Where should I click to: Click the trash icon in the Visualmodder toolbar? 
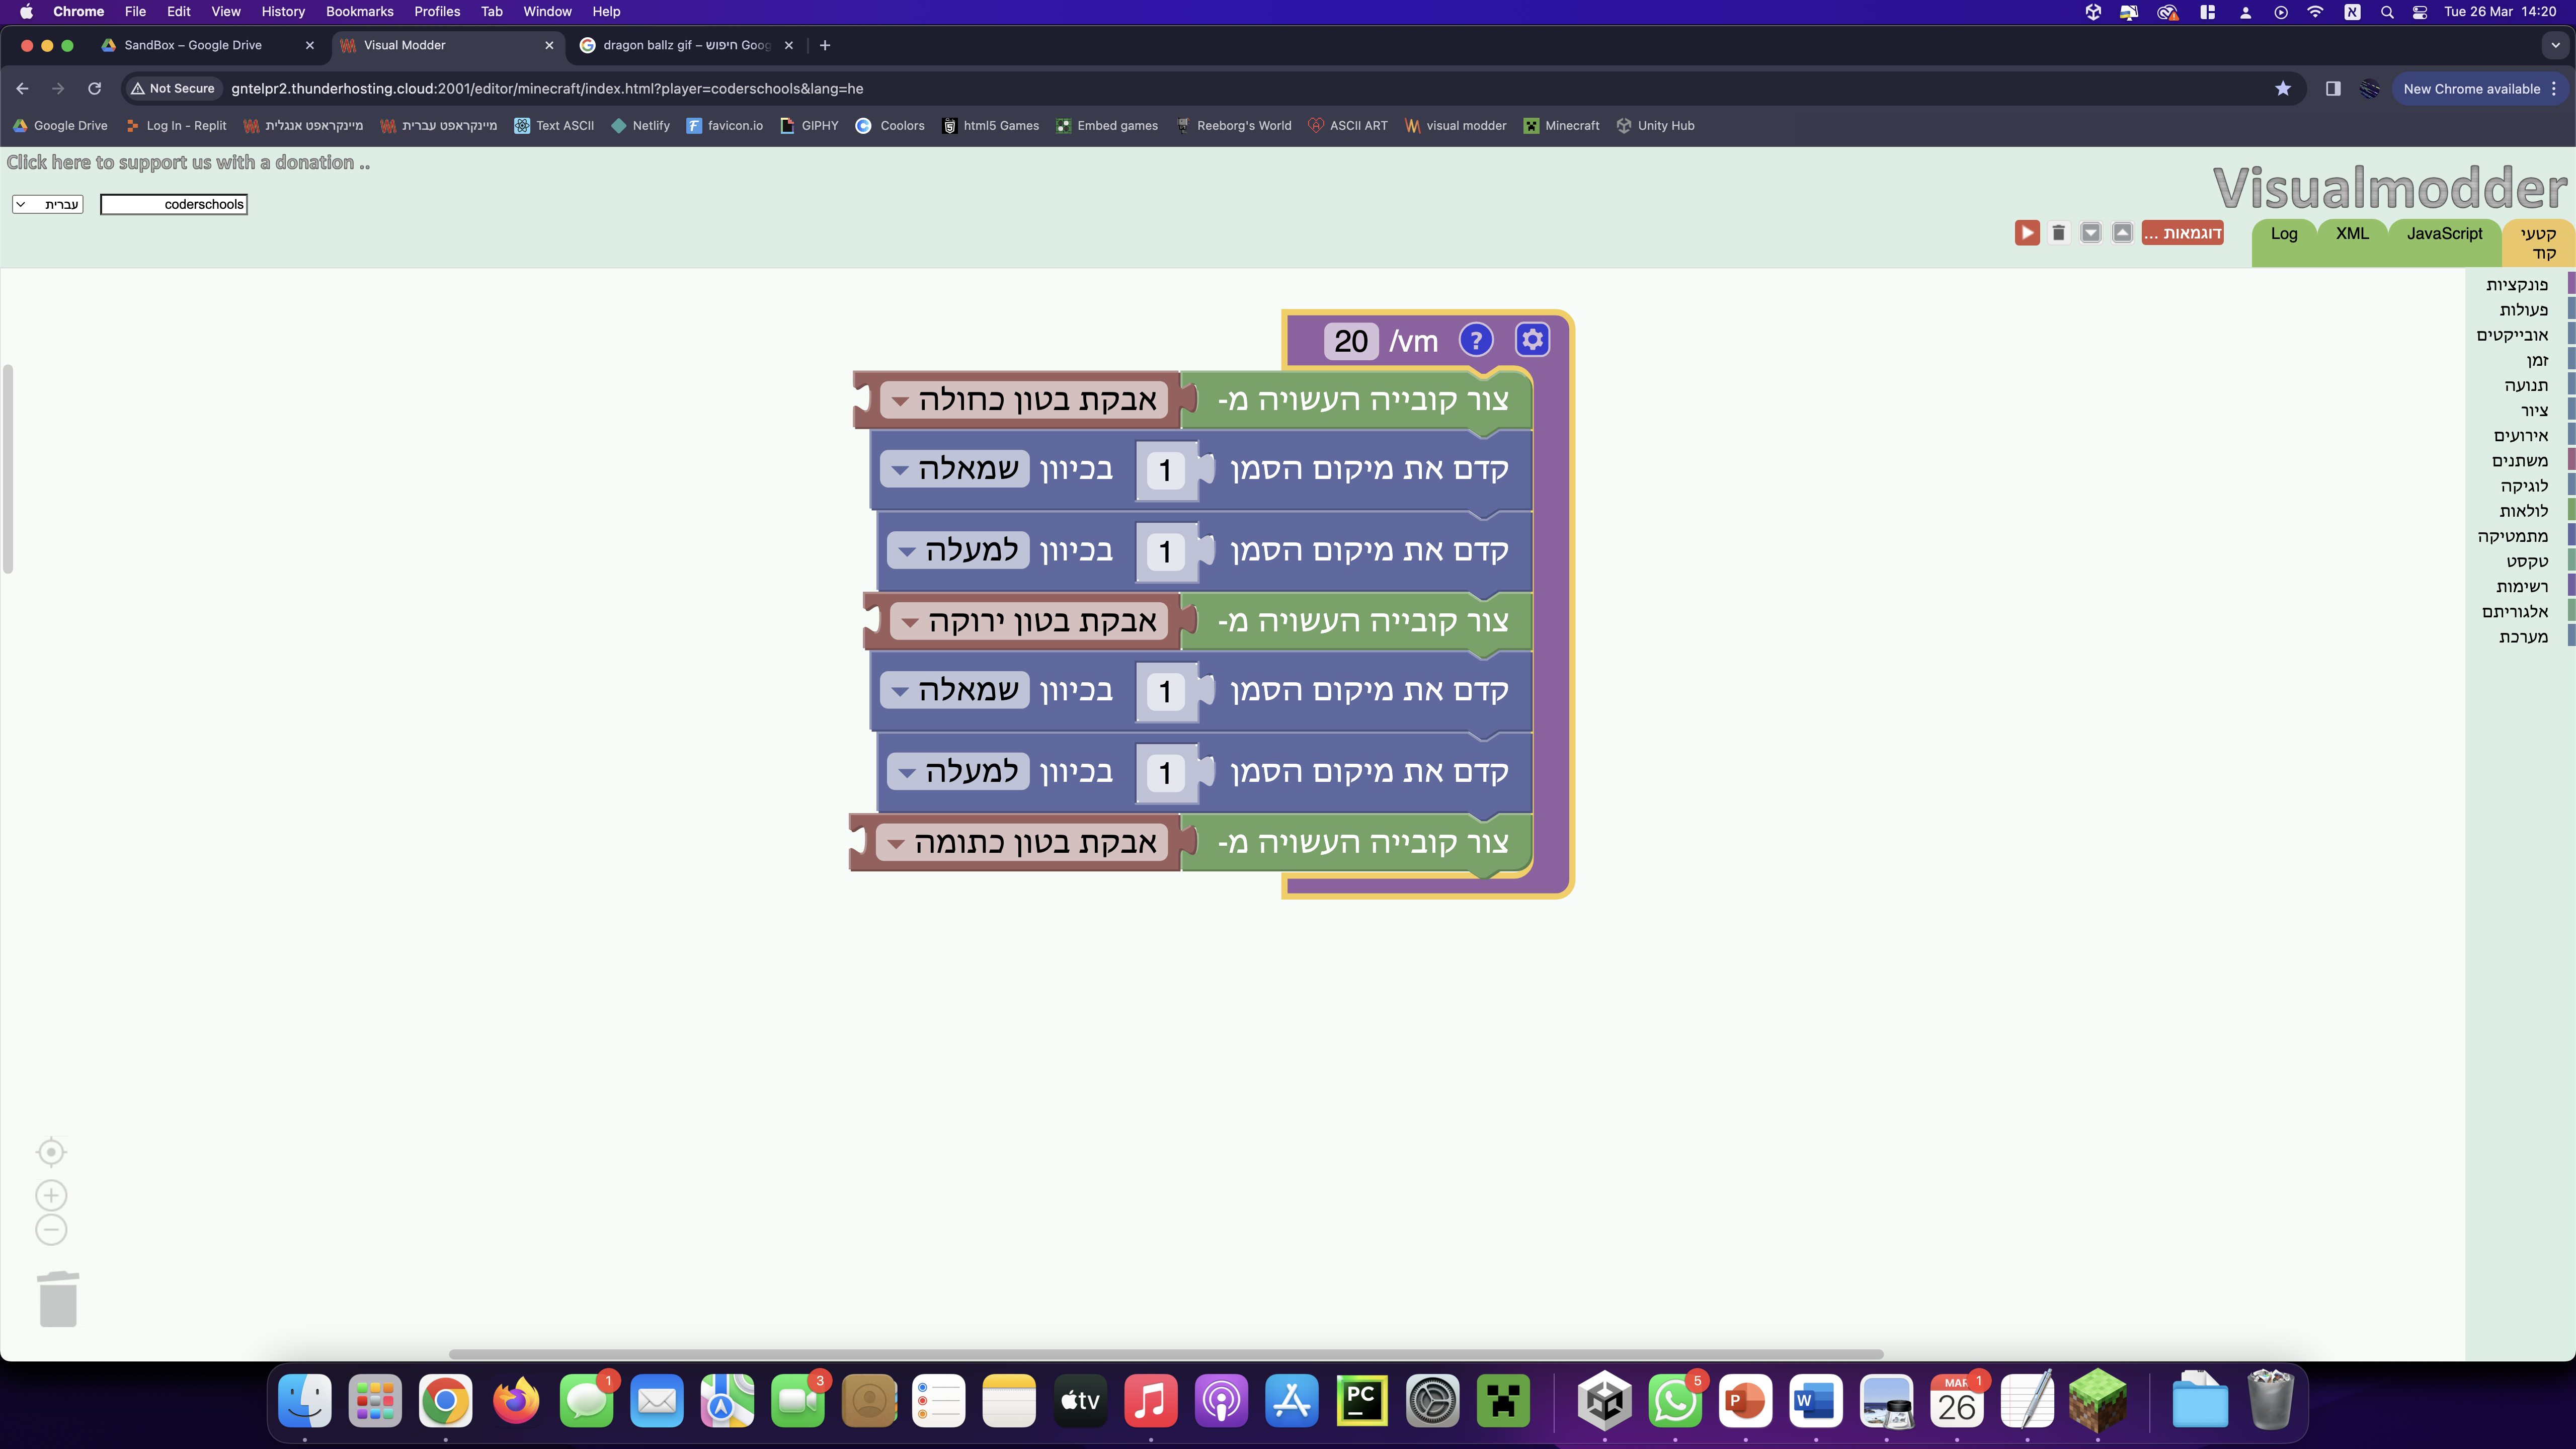click(2058, 233)
